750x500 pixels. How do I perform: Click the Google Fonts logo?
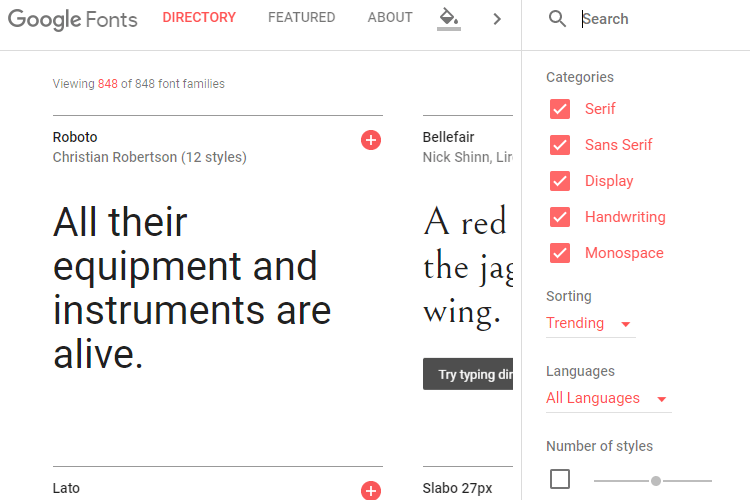point(73,19)
